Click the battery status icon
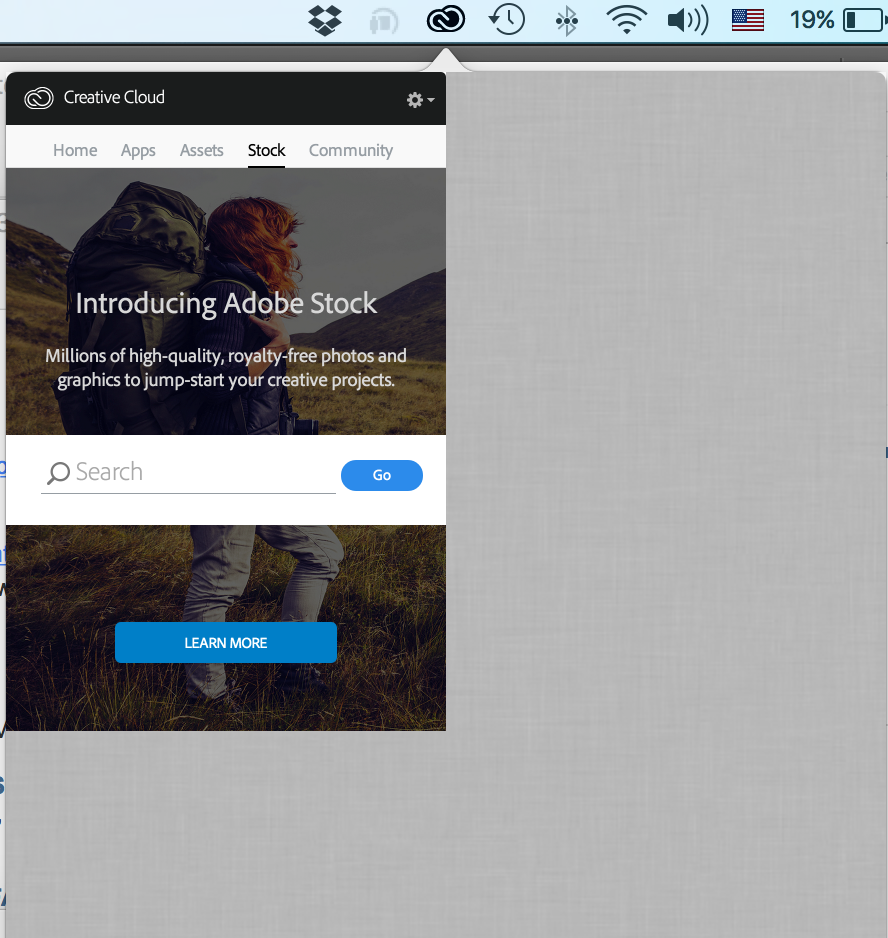This screenshot has height=938, width=888. (x=865, y=20)
